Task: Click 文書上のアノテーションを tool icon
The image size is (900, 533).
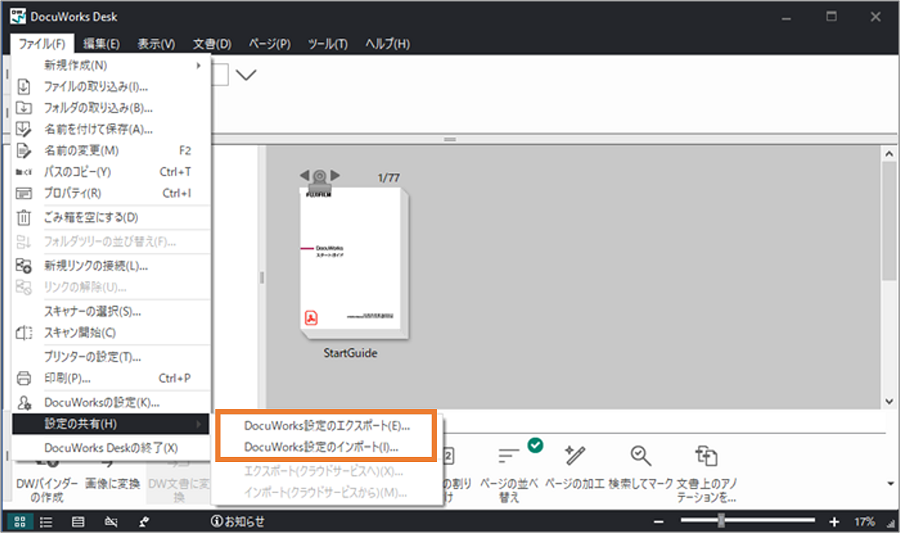Action: pyautogui.click(x=706, y=456)
